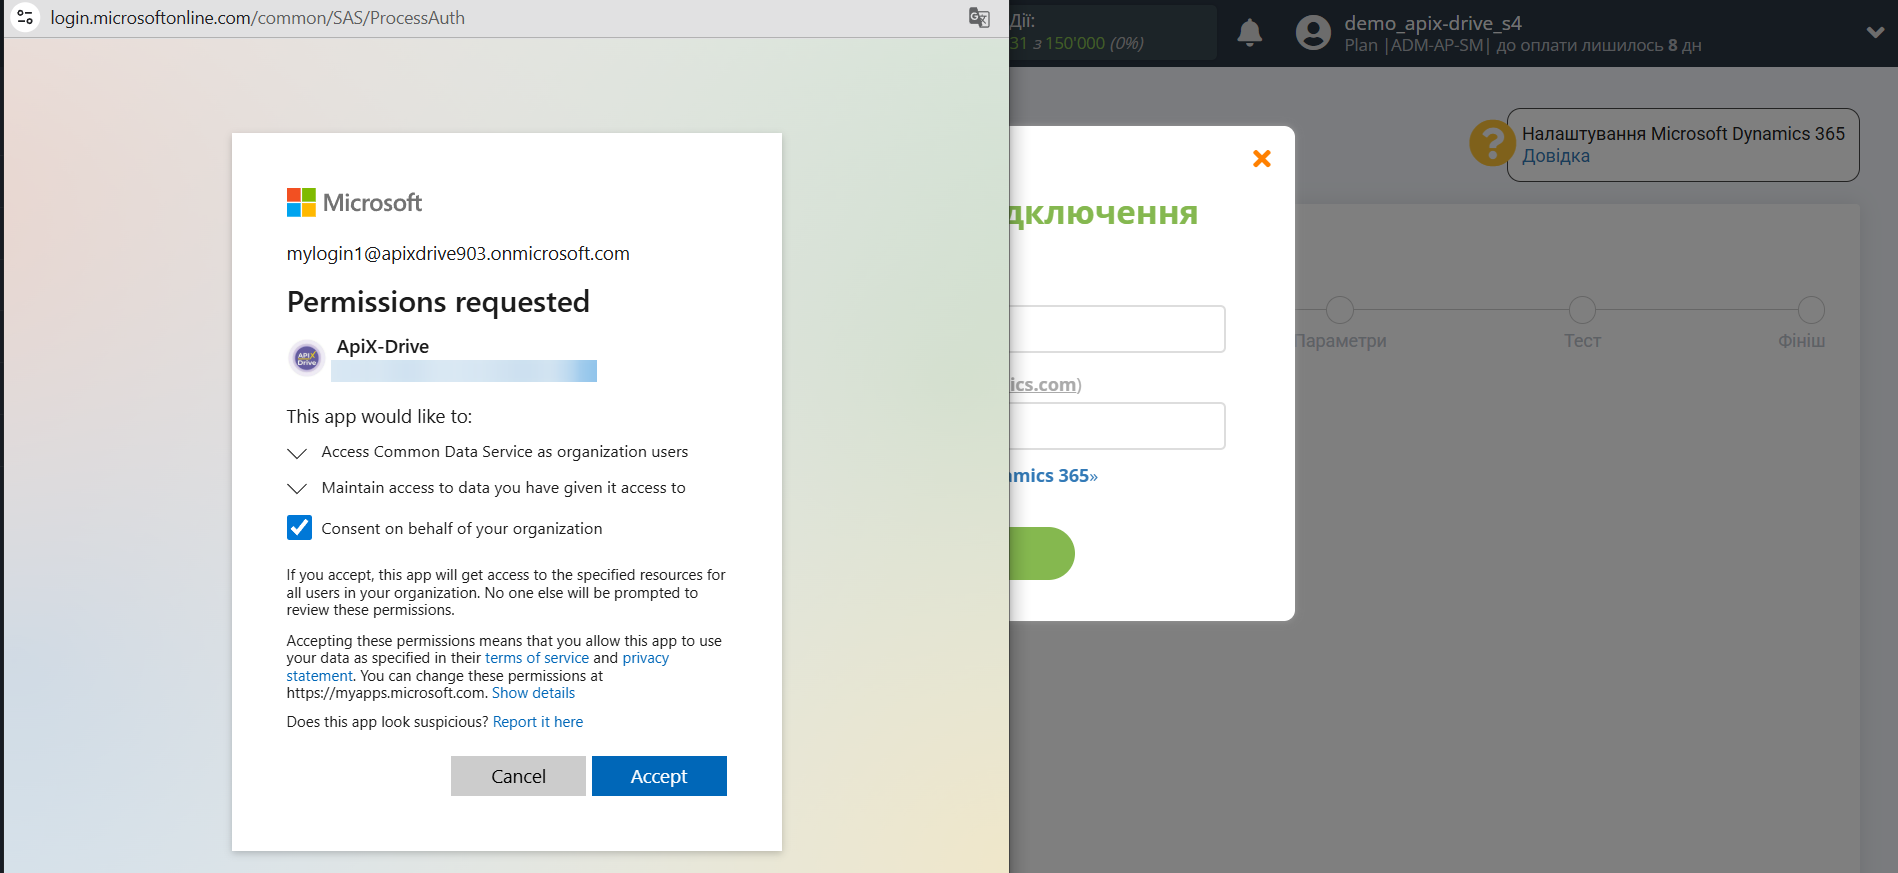Click Show details link

tap(533, 693)
